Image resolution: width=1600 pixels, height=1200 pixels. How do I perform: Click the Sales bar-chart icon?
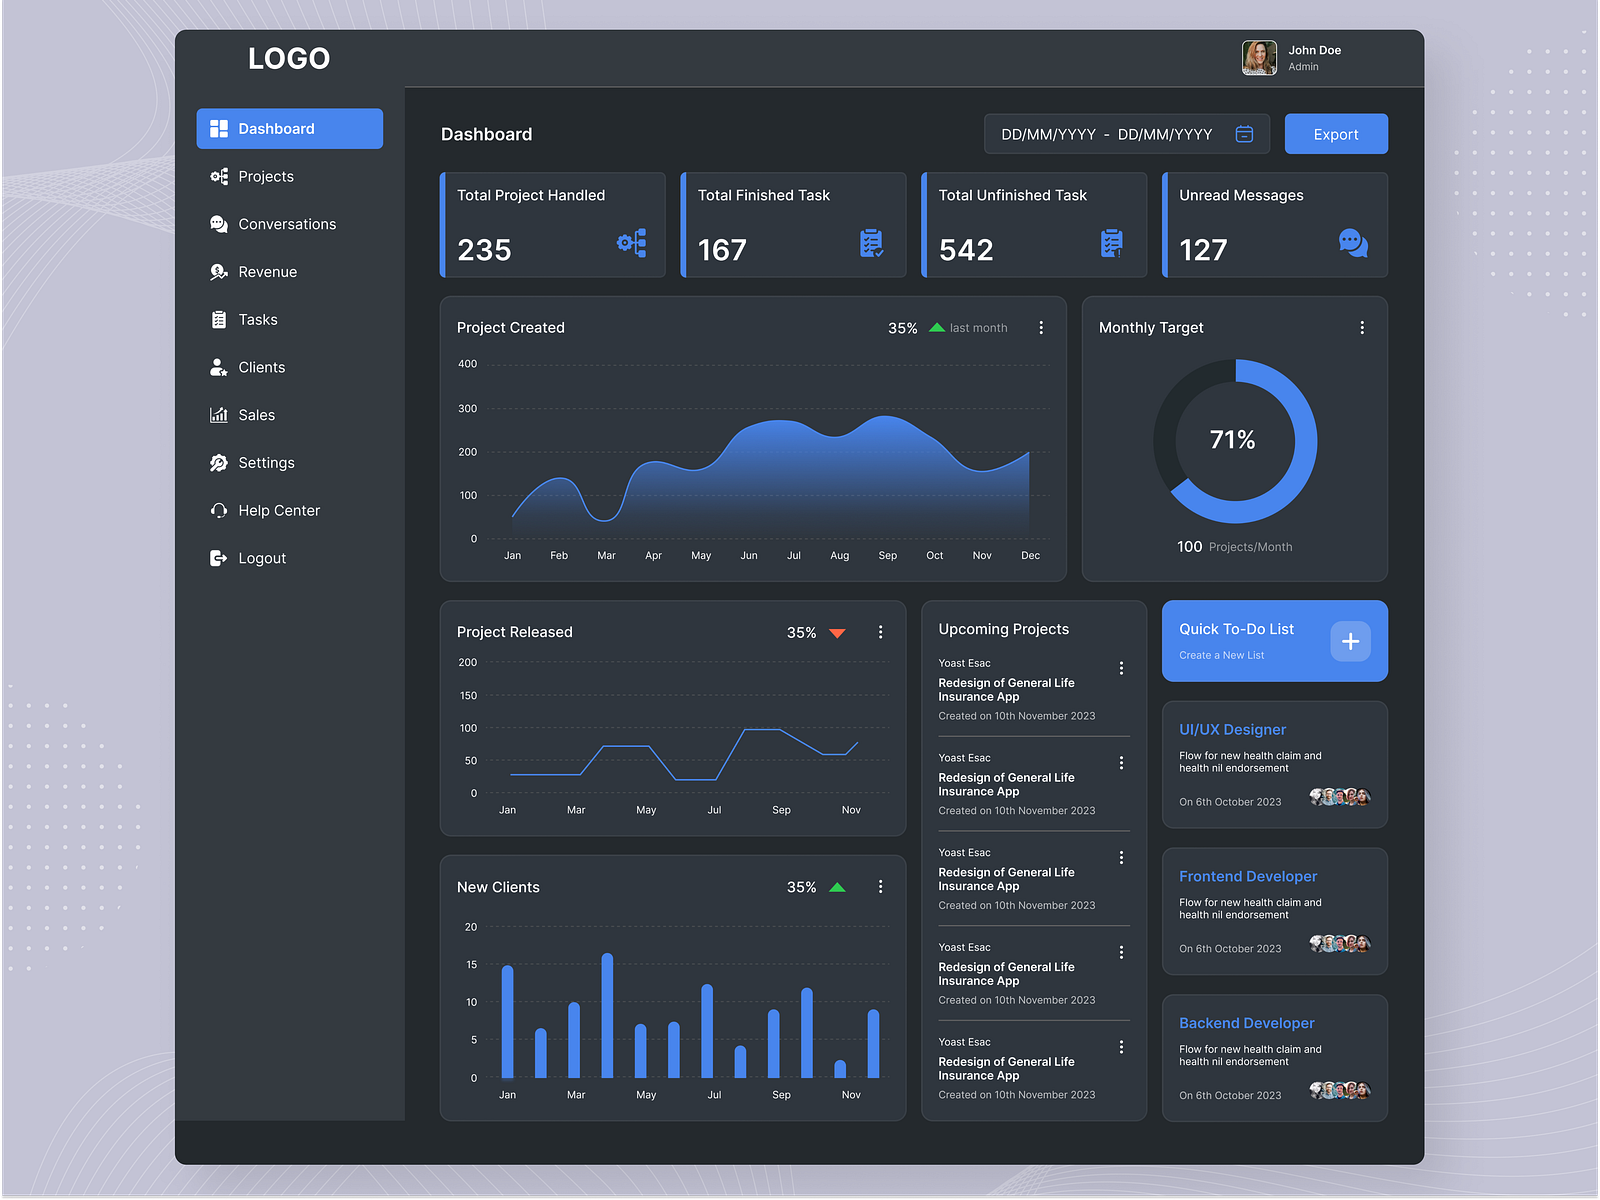219,414
